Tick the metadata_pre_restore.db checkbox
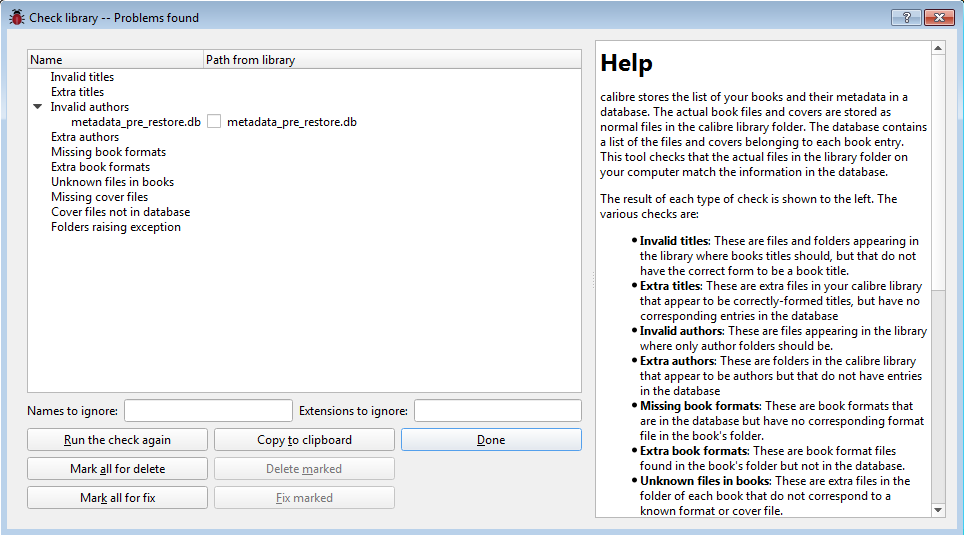964x535 pixels. pos(214,122)
